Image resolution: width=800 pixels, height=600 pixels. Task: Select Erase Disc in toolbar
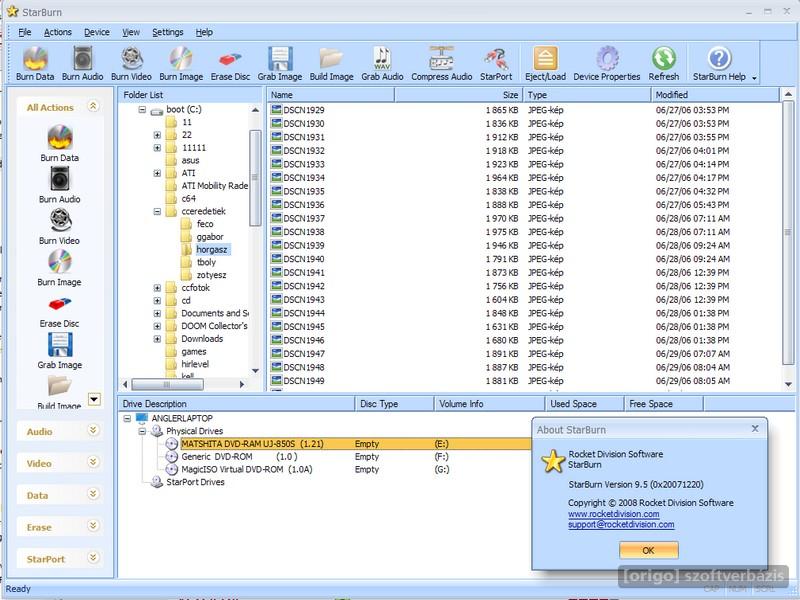[x=230, y=64]
